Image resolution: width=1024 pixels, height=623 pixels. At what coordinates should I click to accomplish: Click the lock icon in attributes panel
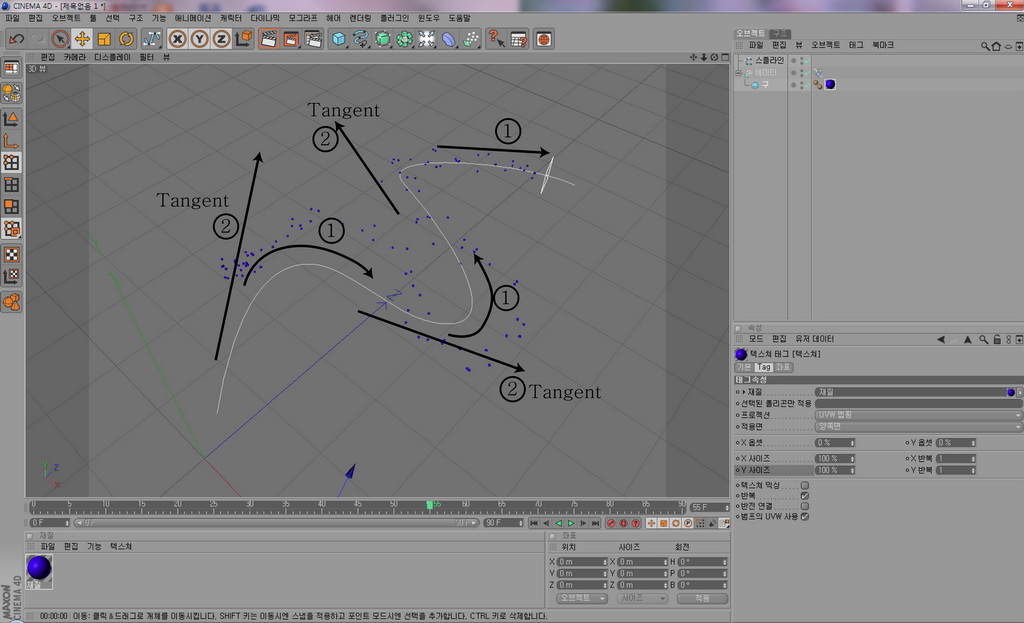pos(997,340)
